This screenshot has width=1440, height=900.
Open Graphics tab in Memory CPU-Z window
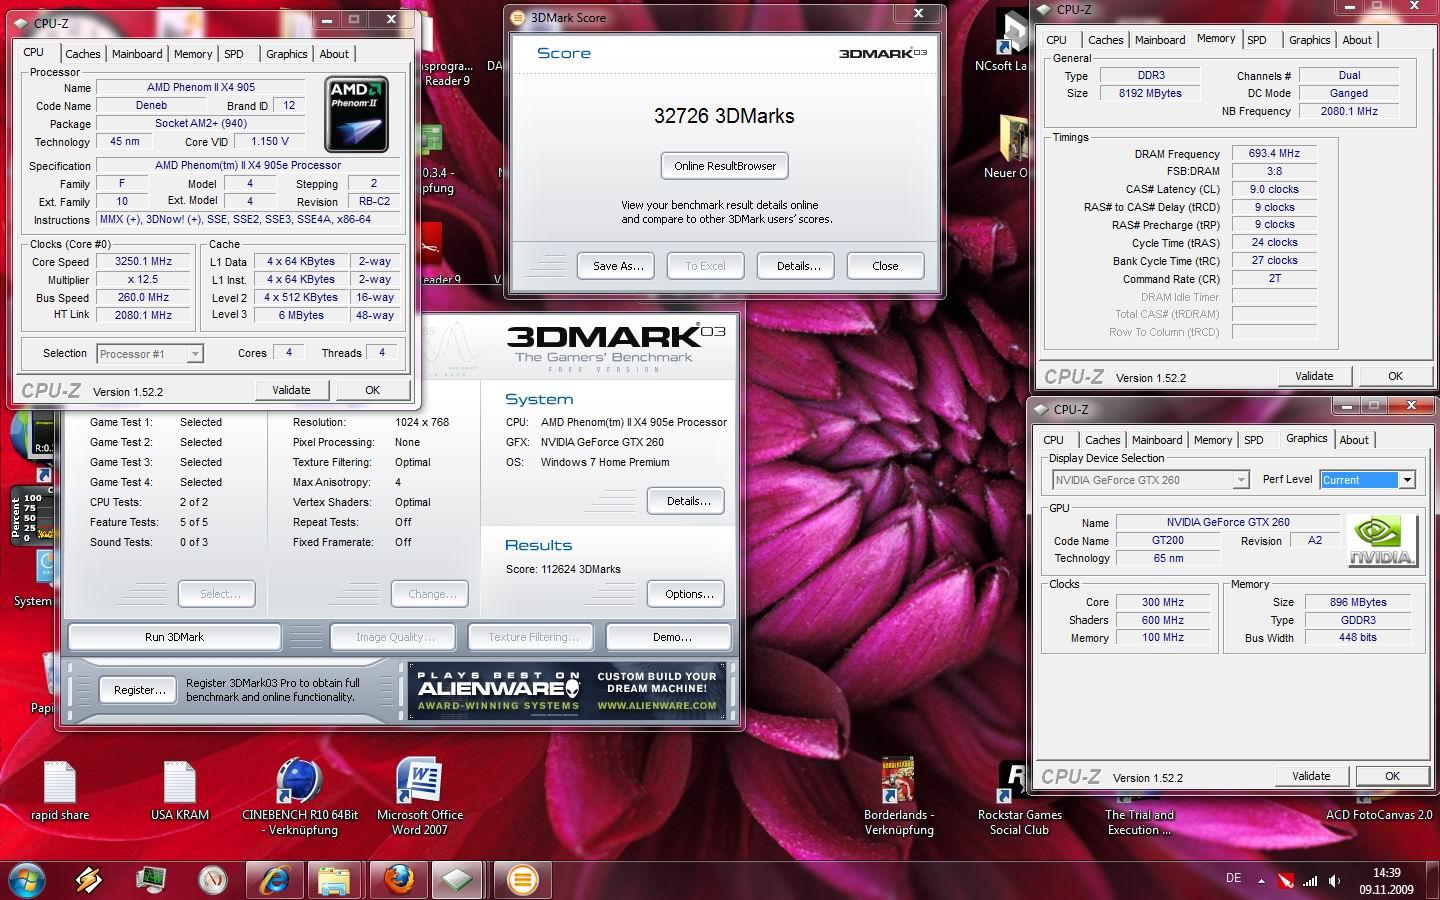click(x=1309, y=40)
